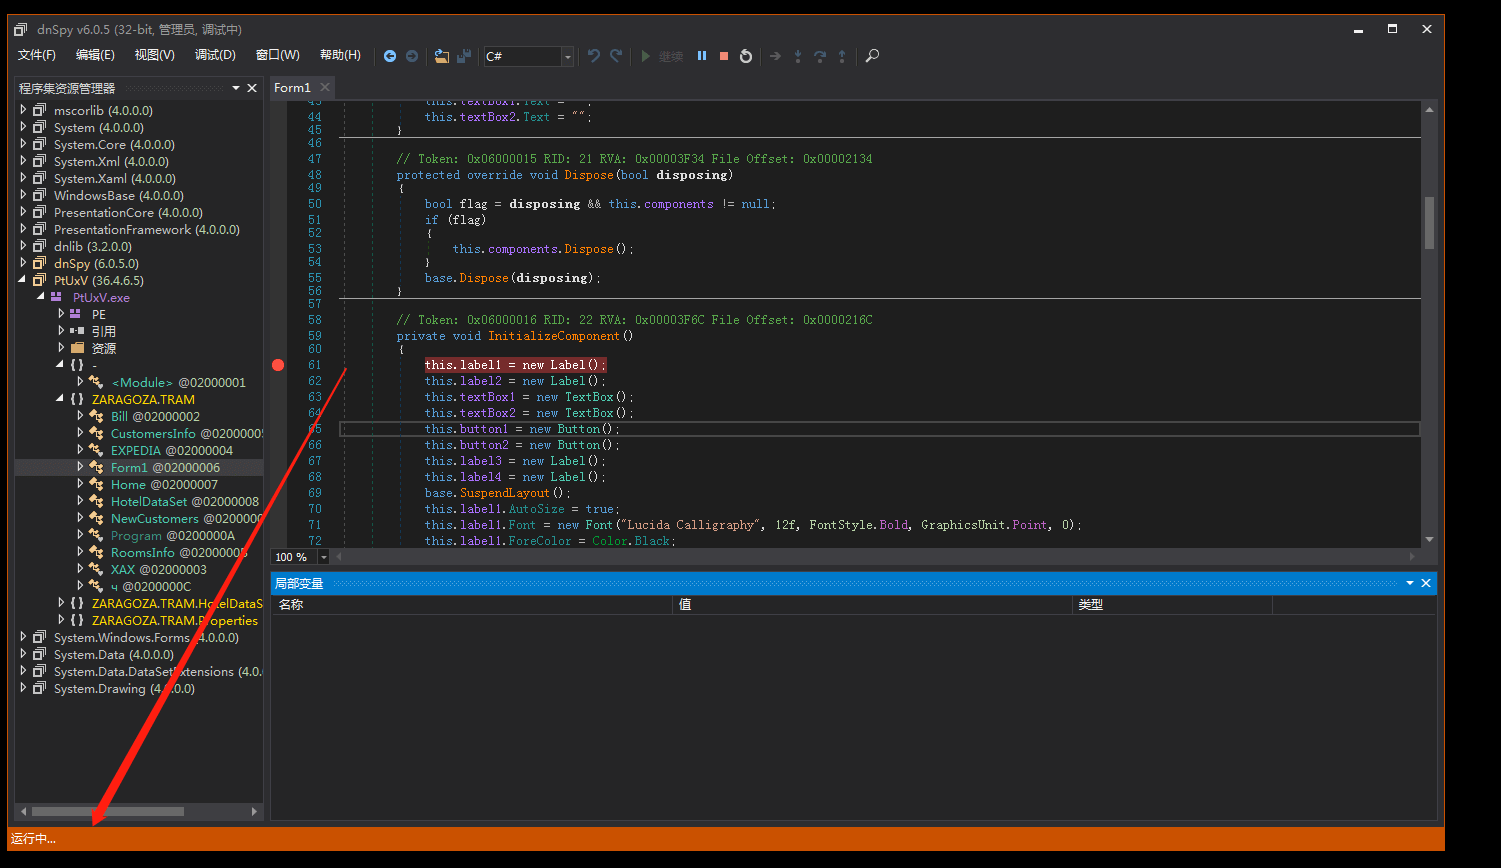Click the Continue (继续) button
The height and width of the screenshot is (868, 1501).
point(662,56)
